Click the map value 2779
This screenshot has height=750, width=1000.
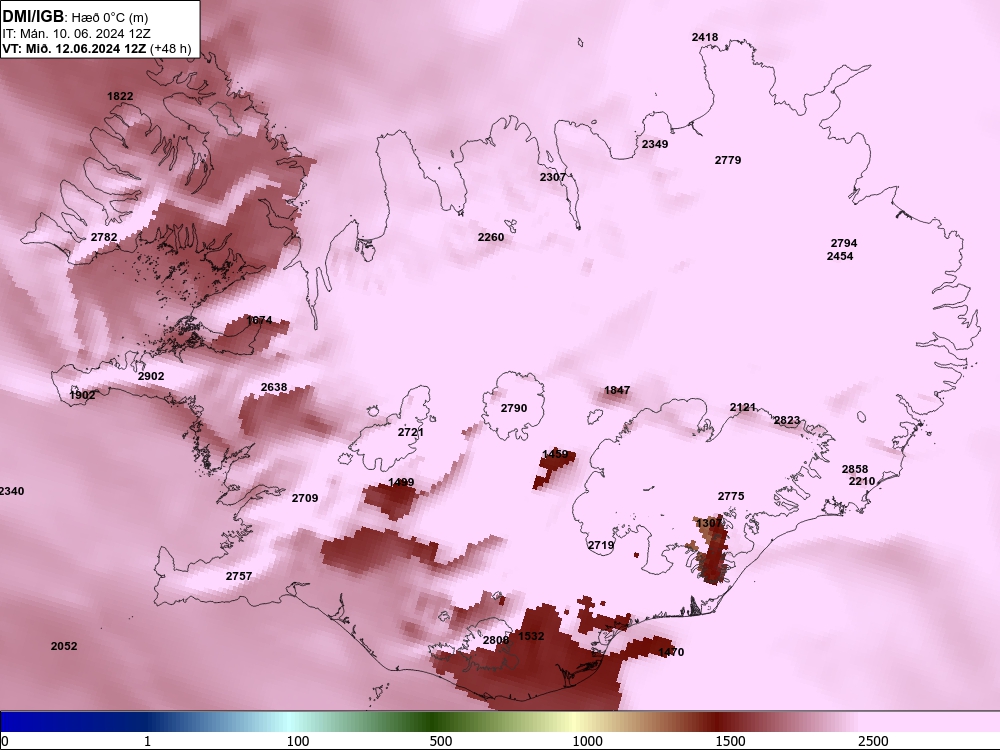pos(728,160)
